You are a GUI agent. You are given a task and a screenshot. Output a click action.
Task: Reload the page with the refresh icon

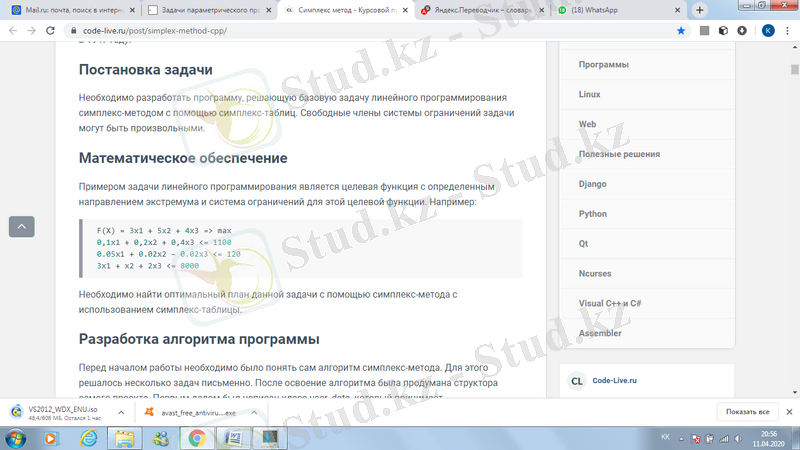[x=54, y=31]
